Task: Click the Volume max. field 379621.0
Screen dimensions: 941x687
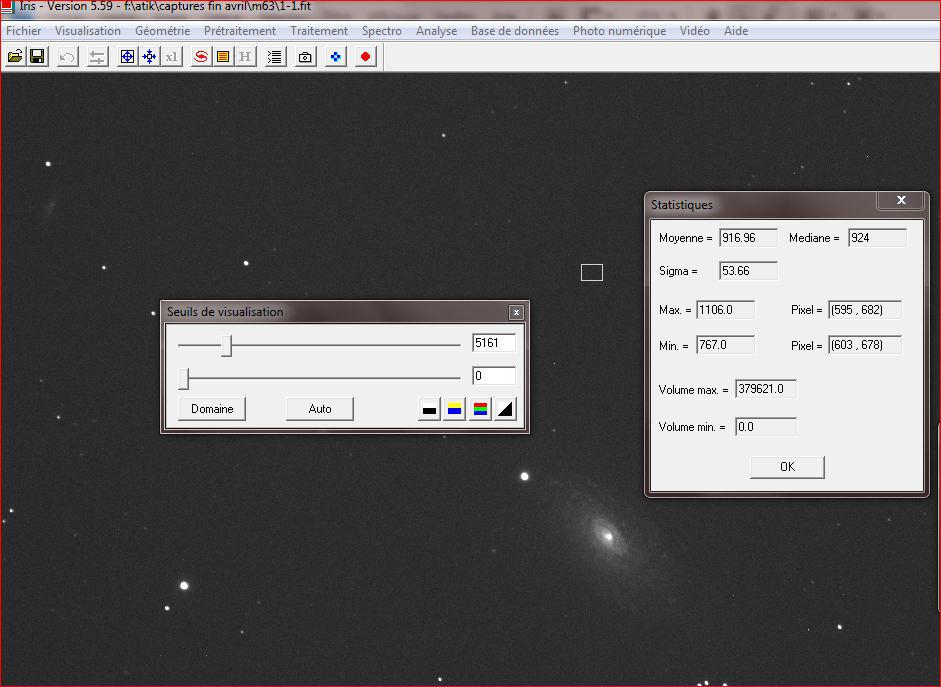Action: [766, 389]
